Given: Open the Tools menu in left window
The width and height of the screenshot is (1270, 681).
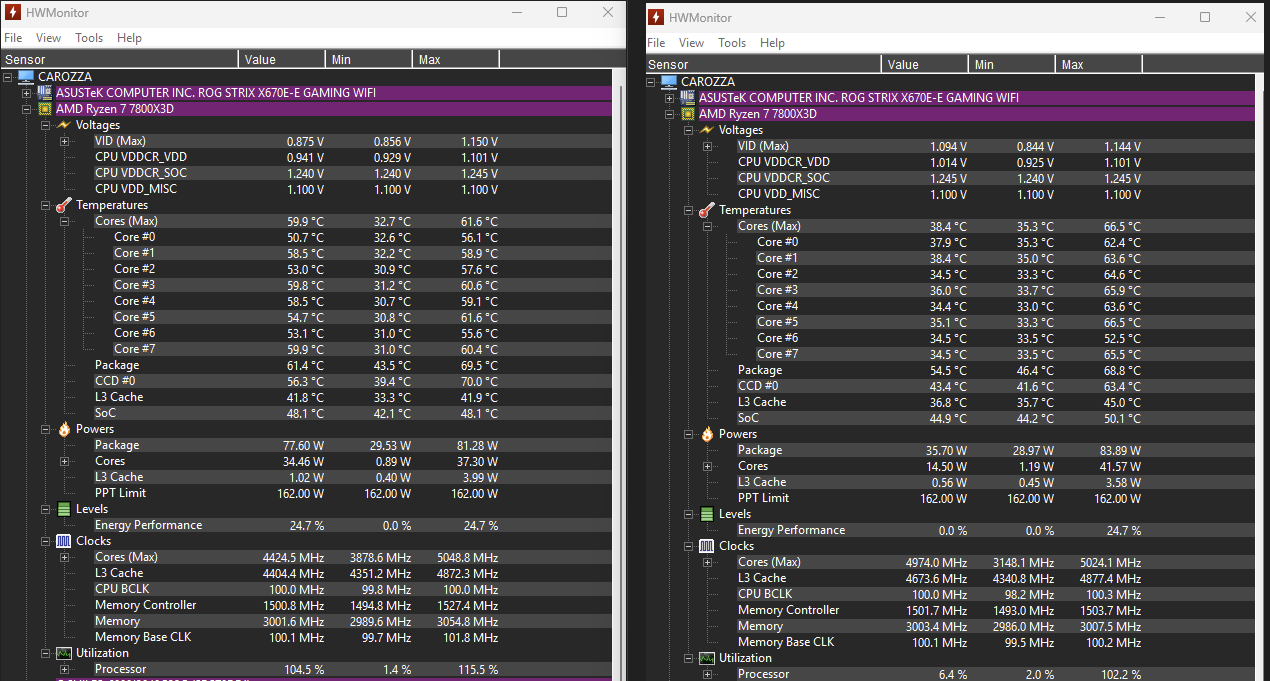Looking at the screenshot, I should (x=89, y=38).
